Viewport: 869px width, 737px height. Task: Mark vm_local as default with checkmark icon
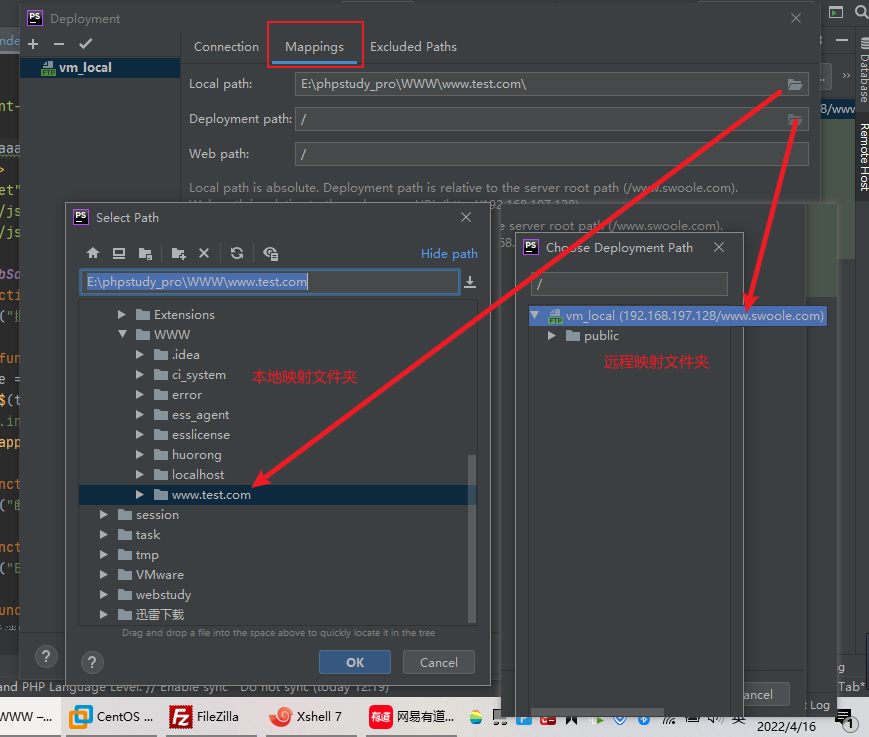tap(84, 44)
